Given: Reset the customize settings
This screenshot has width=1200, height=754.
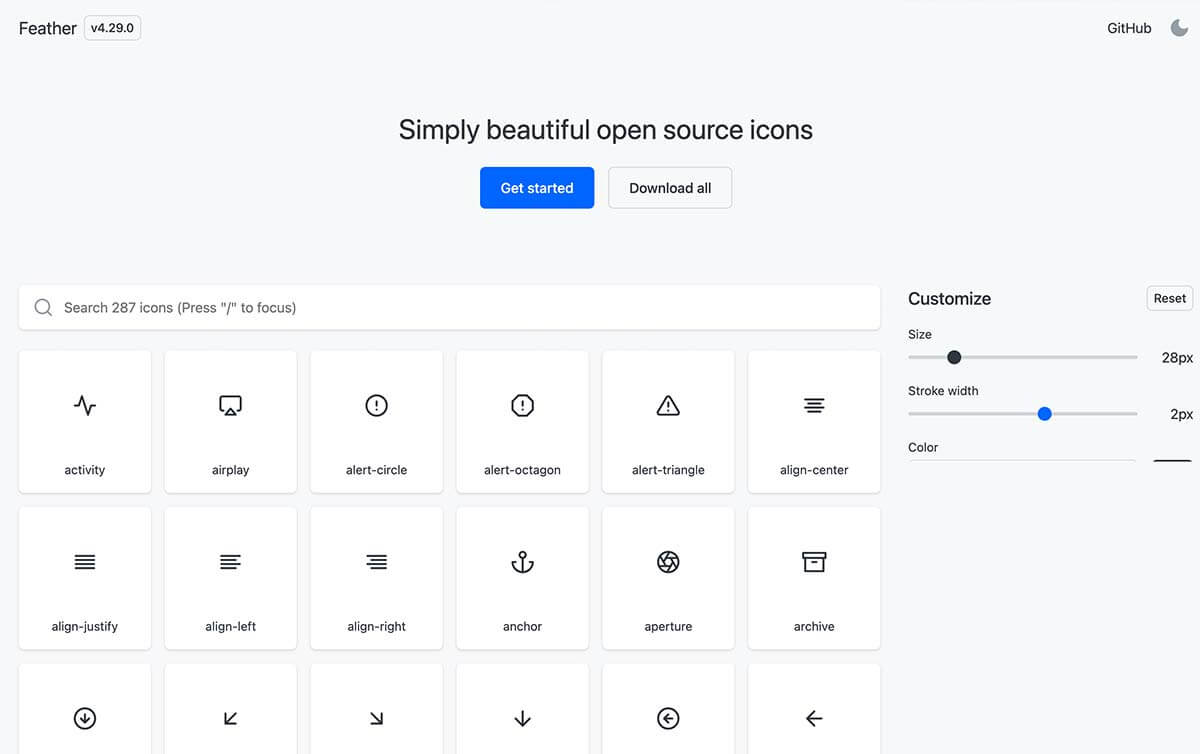Looking at the screenshot, I should pyautogui.click(x=1170, y=298).
